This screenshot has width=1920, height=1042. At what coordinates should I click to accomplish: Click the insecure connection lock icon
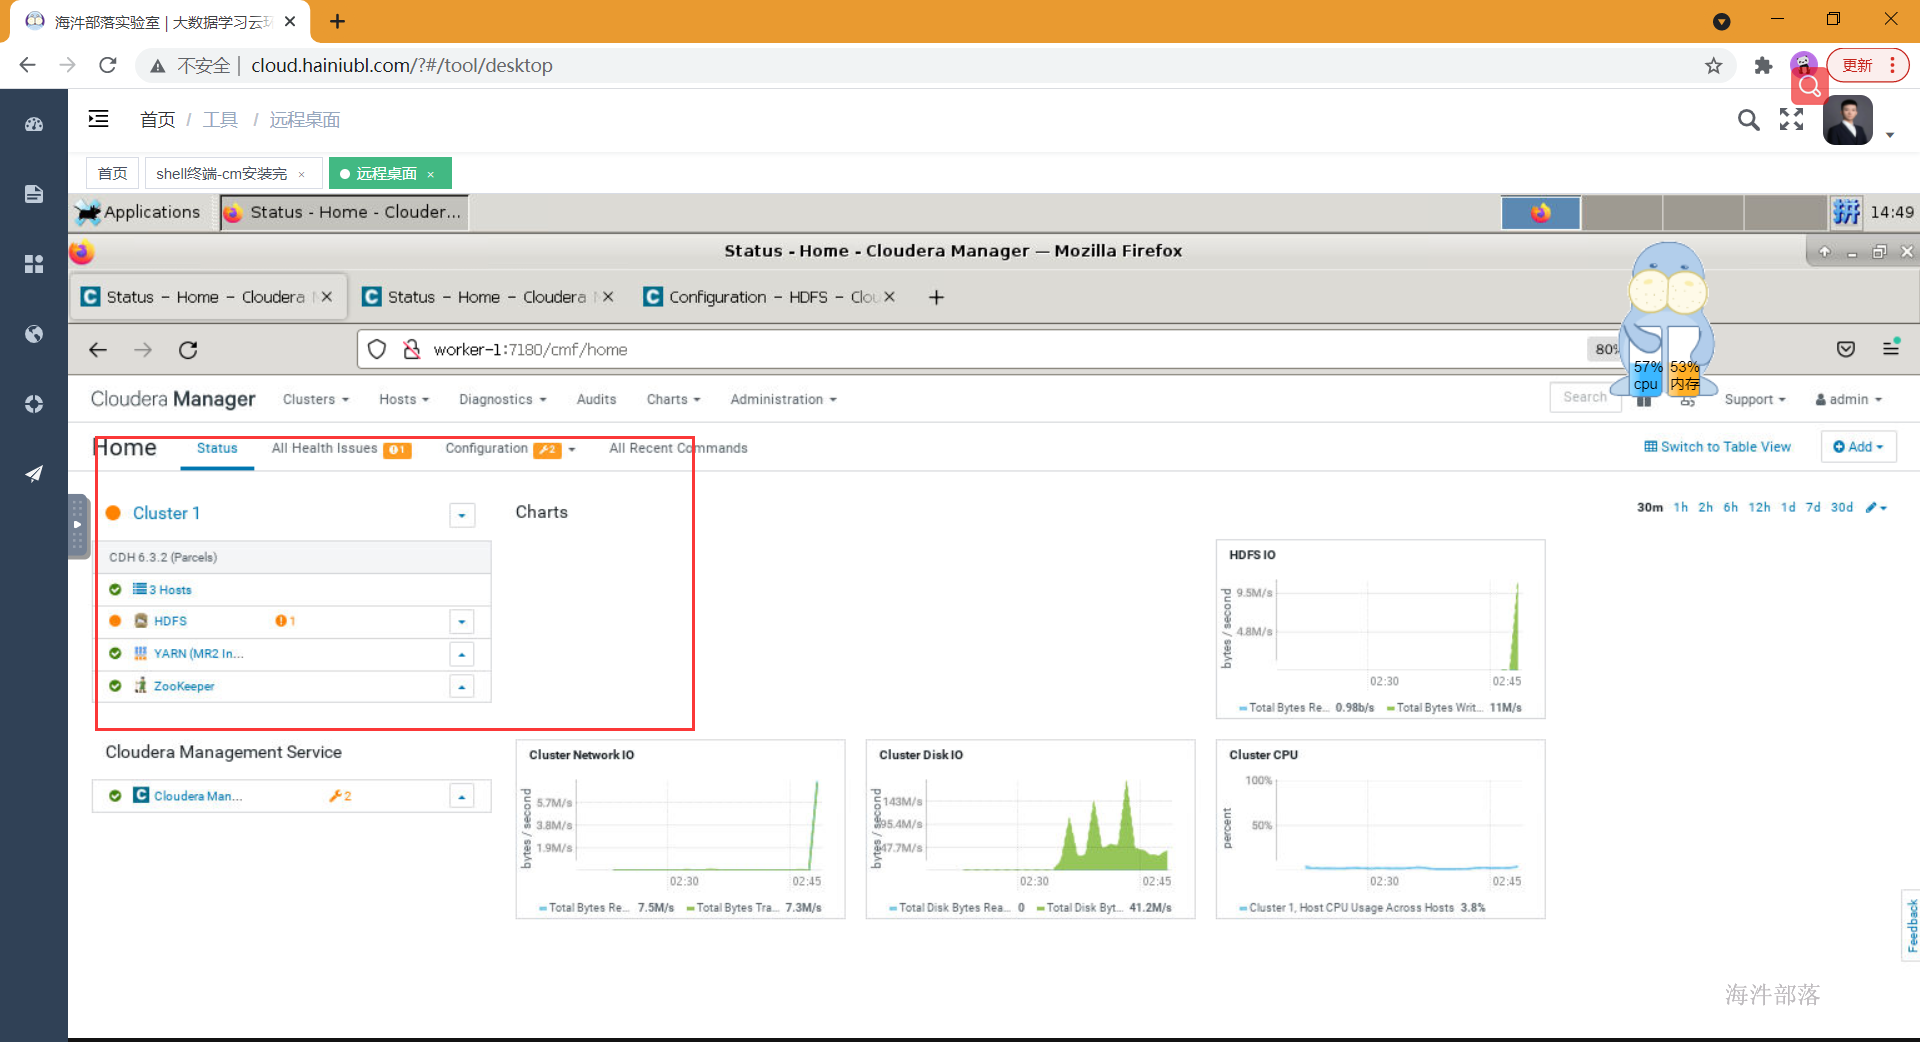pos(411,349)
